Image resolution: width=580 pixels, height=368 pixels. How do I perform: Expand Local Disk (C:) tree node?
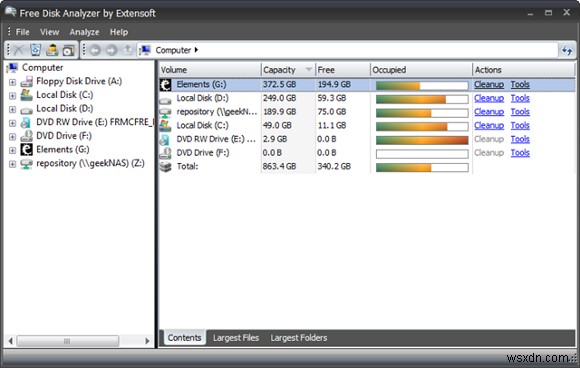point(12,95)
